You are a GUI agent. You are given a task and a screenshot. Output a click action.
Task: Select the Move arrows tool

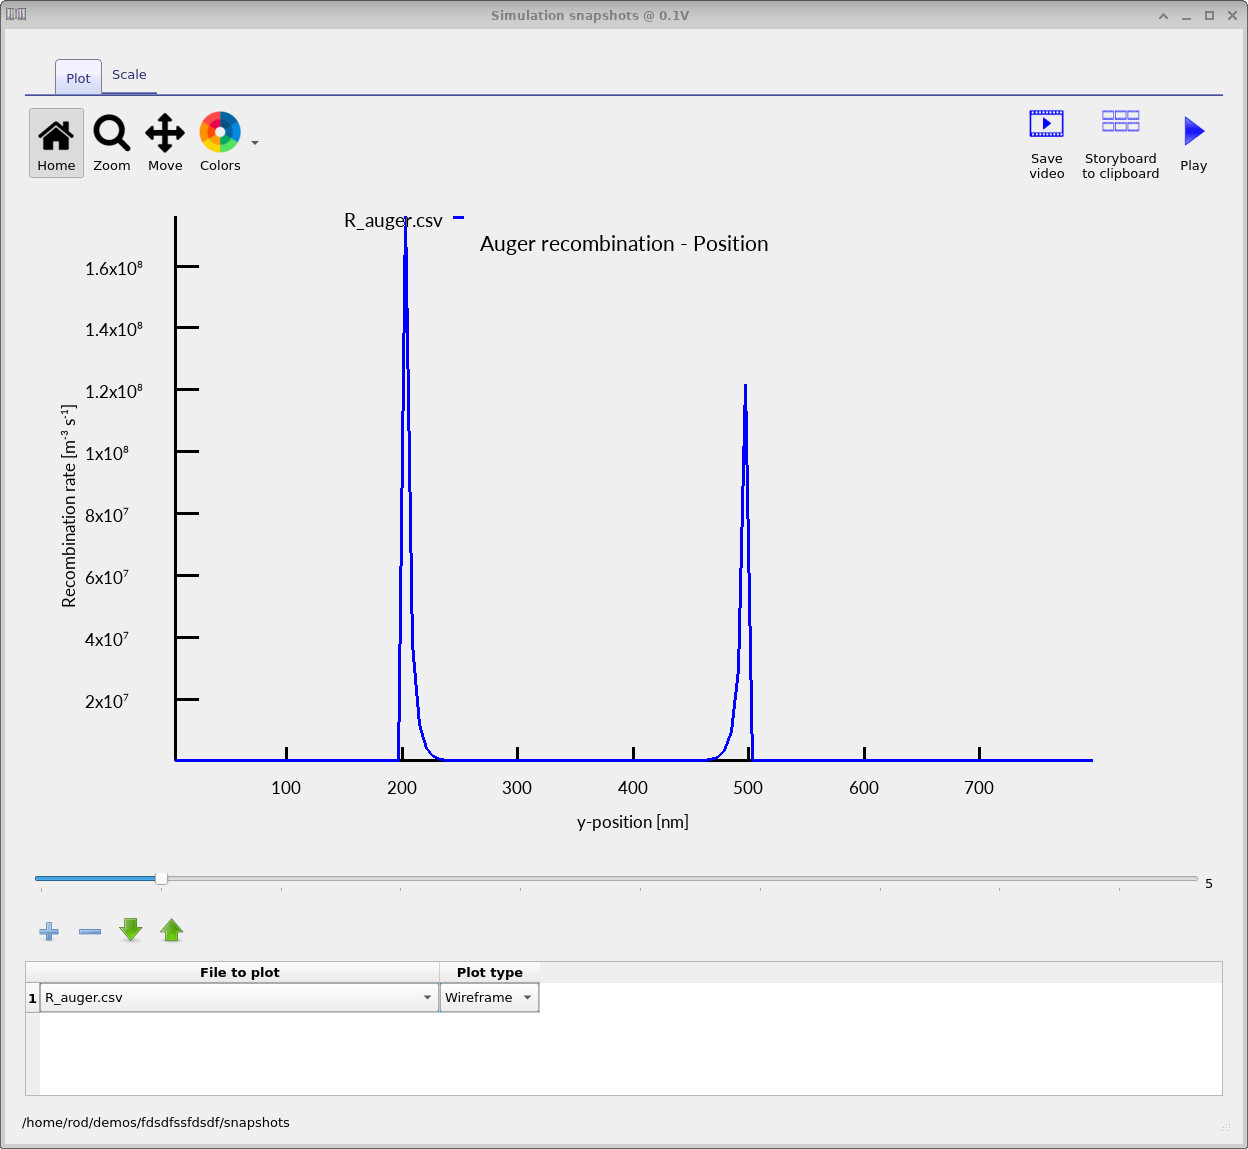point(165,143)
